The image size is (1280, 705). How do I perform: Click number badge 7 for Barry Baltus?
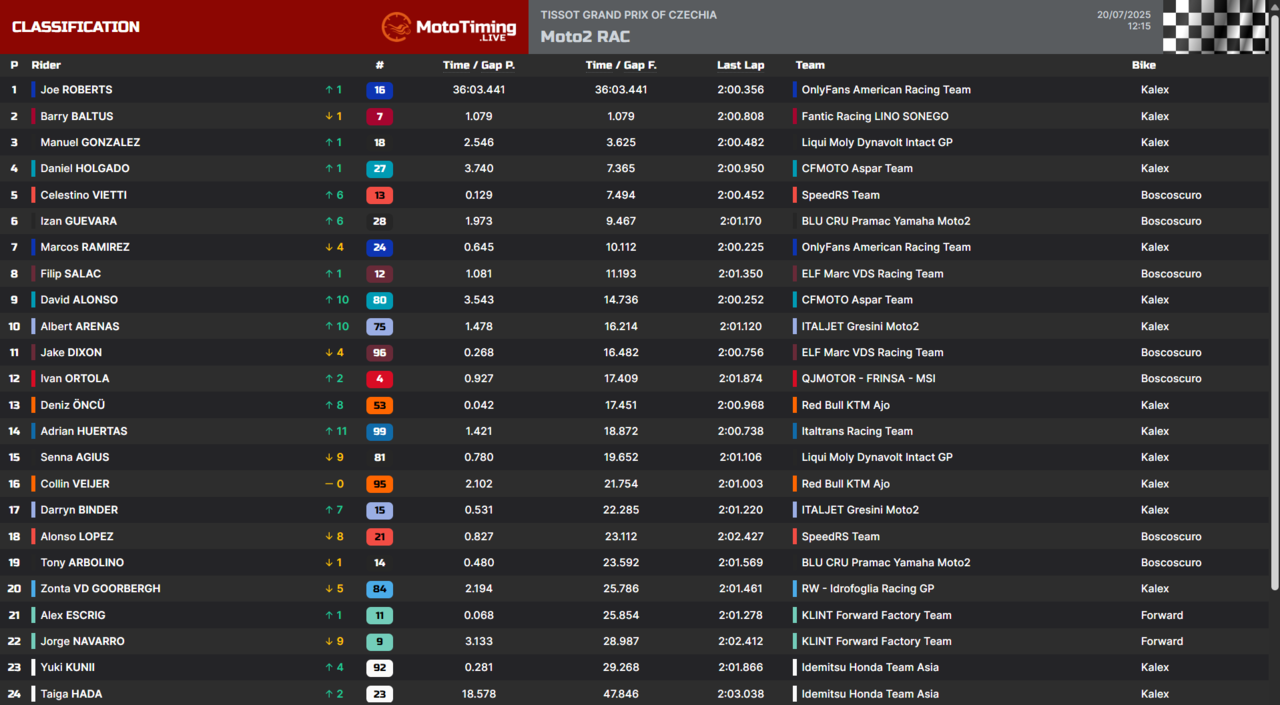tap(379, 116)
